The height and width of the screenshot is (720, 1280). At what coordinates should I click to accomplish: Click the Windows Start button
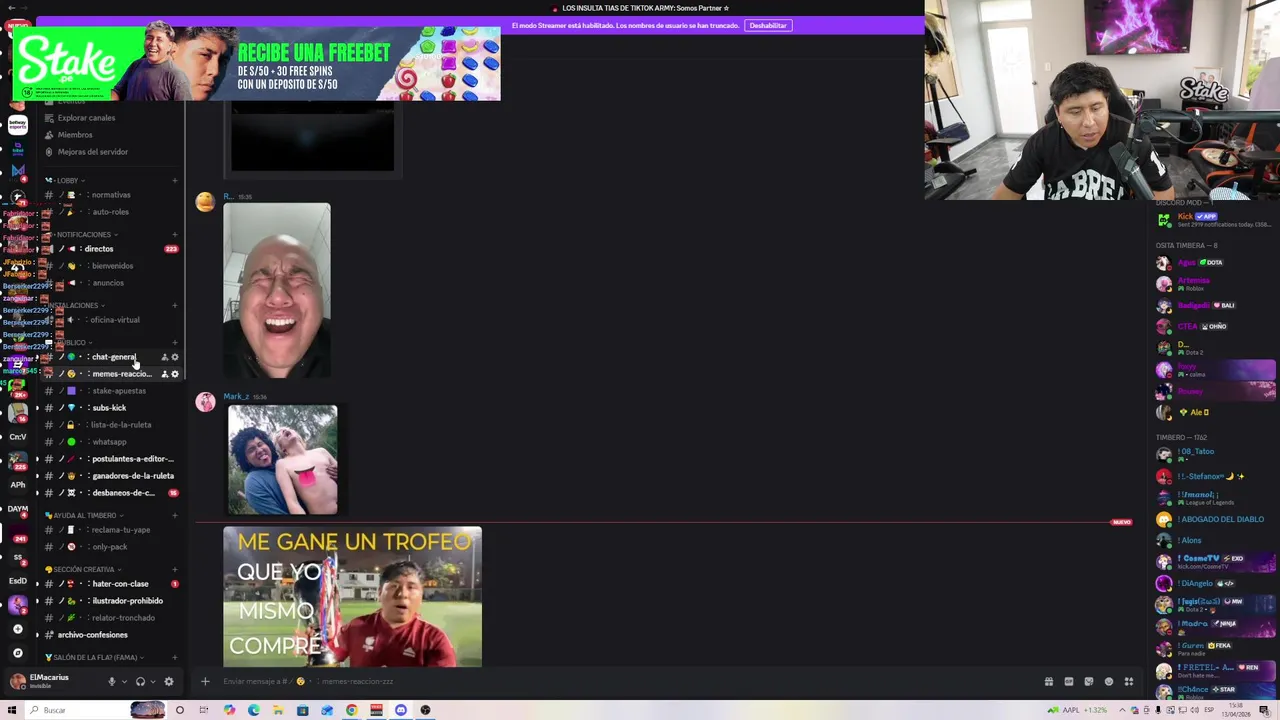click(12, 710)
